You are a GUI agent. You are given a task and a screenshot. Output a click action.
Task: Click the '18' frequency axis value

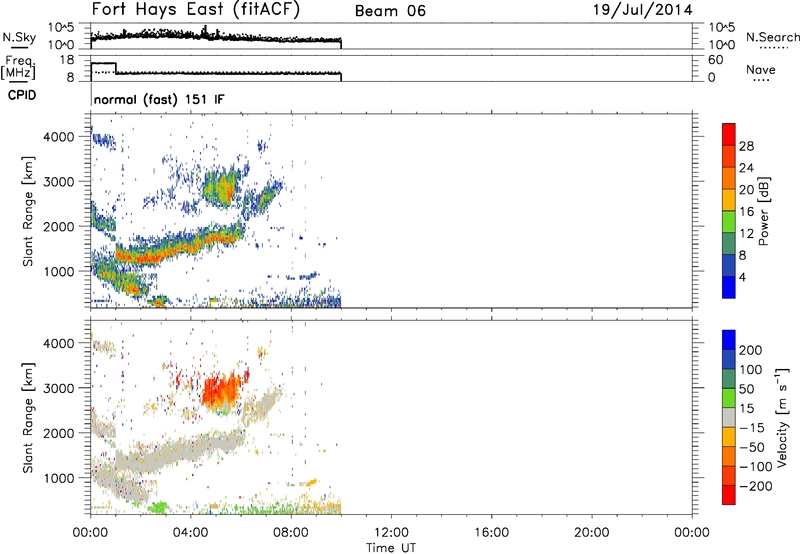tap(67, 60)
